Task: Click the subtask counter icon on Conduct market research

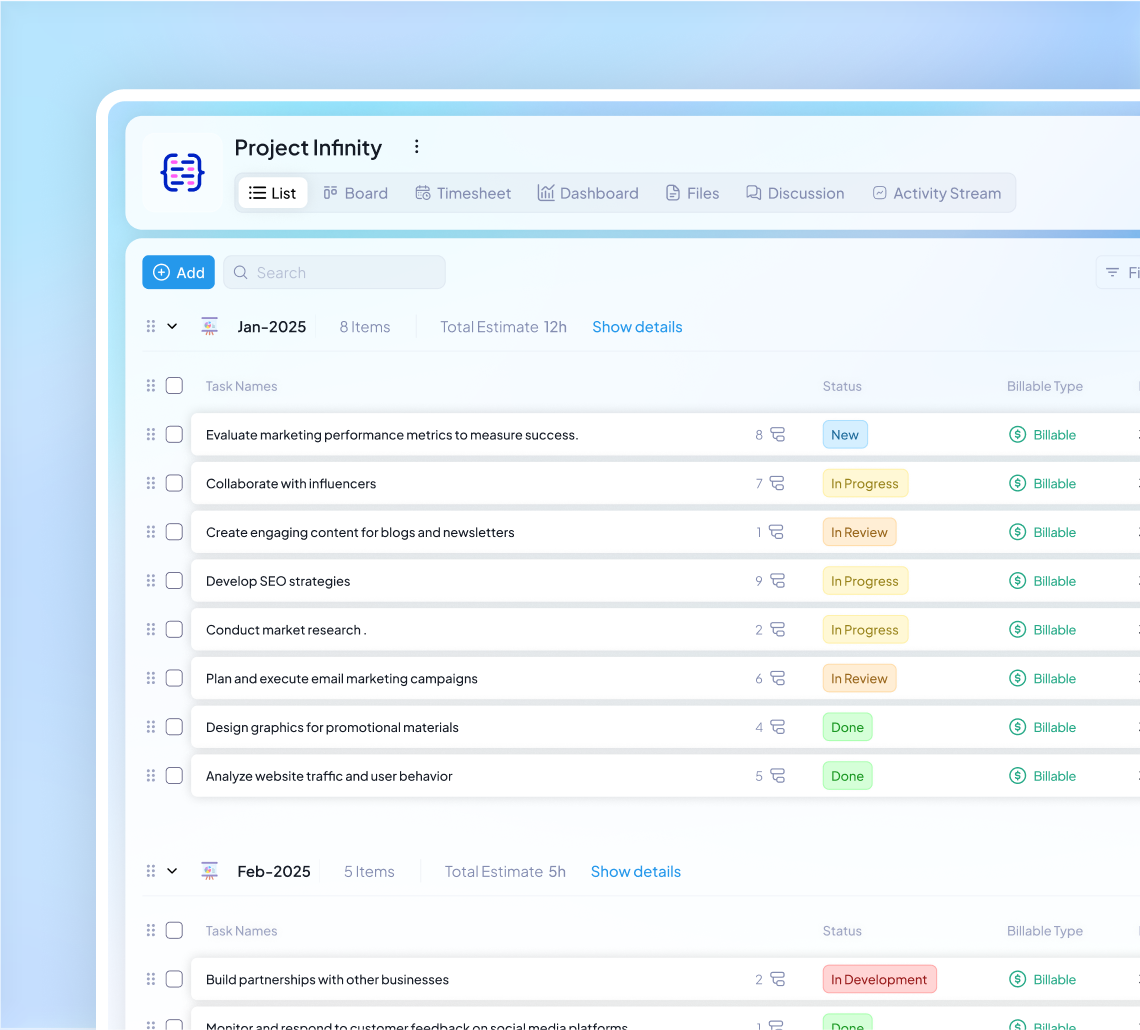Action: pyautogui.click(x=777, y=629)
